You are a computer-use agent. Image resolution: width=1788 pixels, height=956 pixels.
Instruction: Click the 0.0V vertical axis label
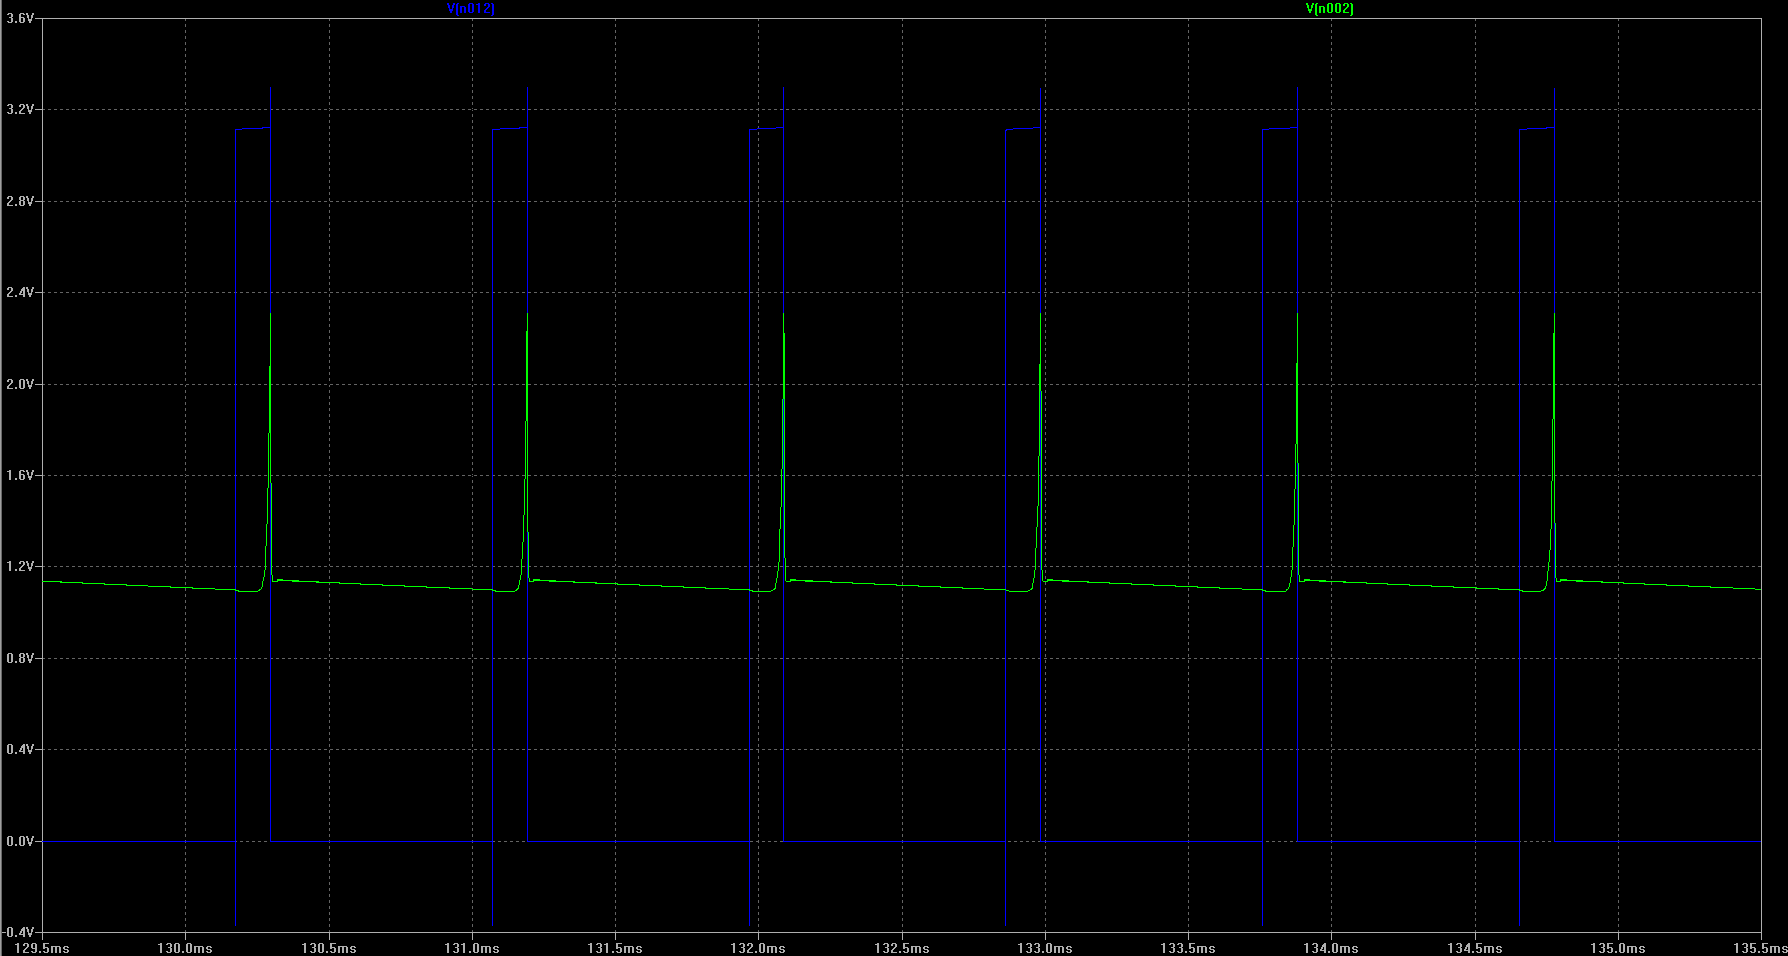(20, 841)
